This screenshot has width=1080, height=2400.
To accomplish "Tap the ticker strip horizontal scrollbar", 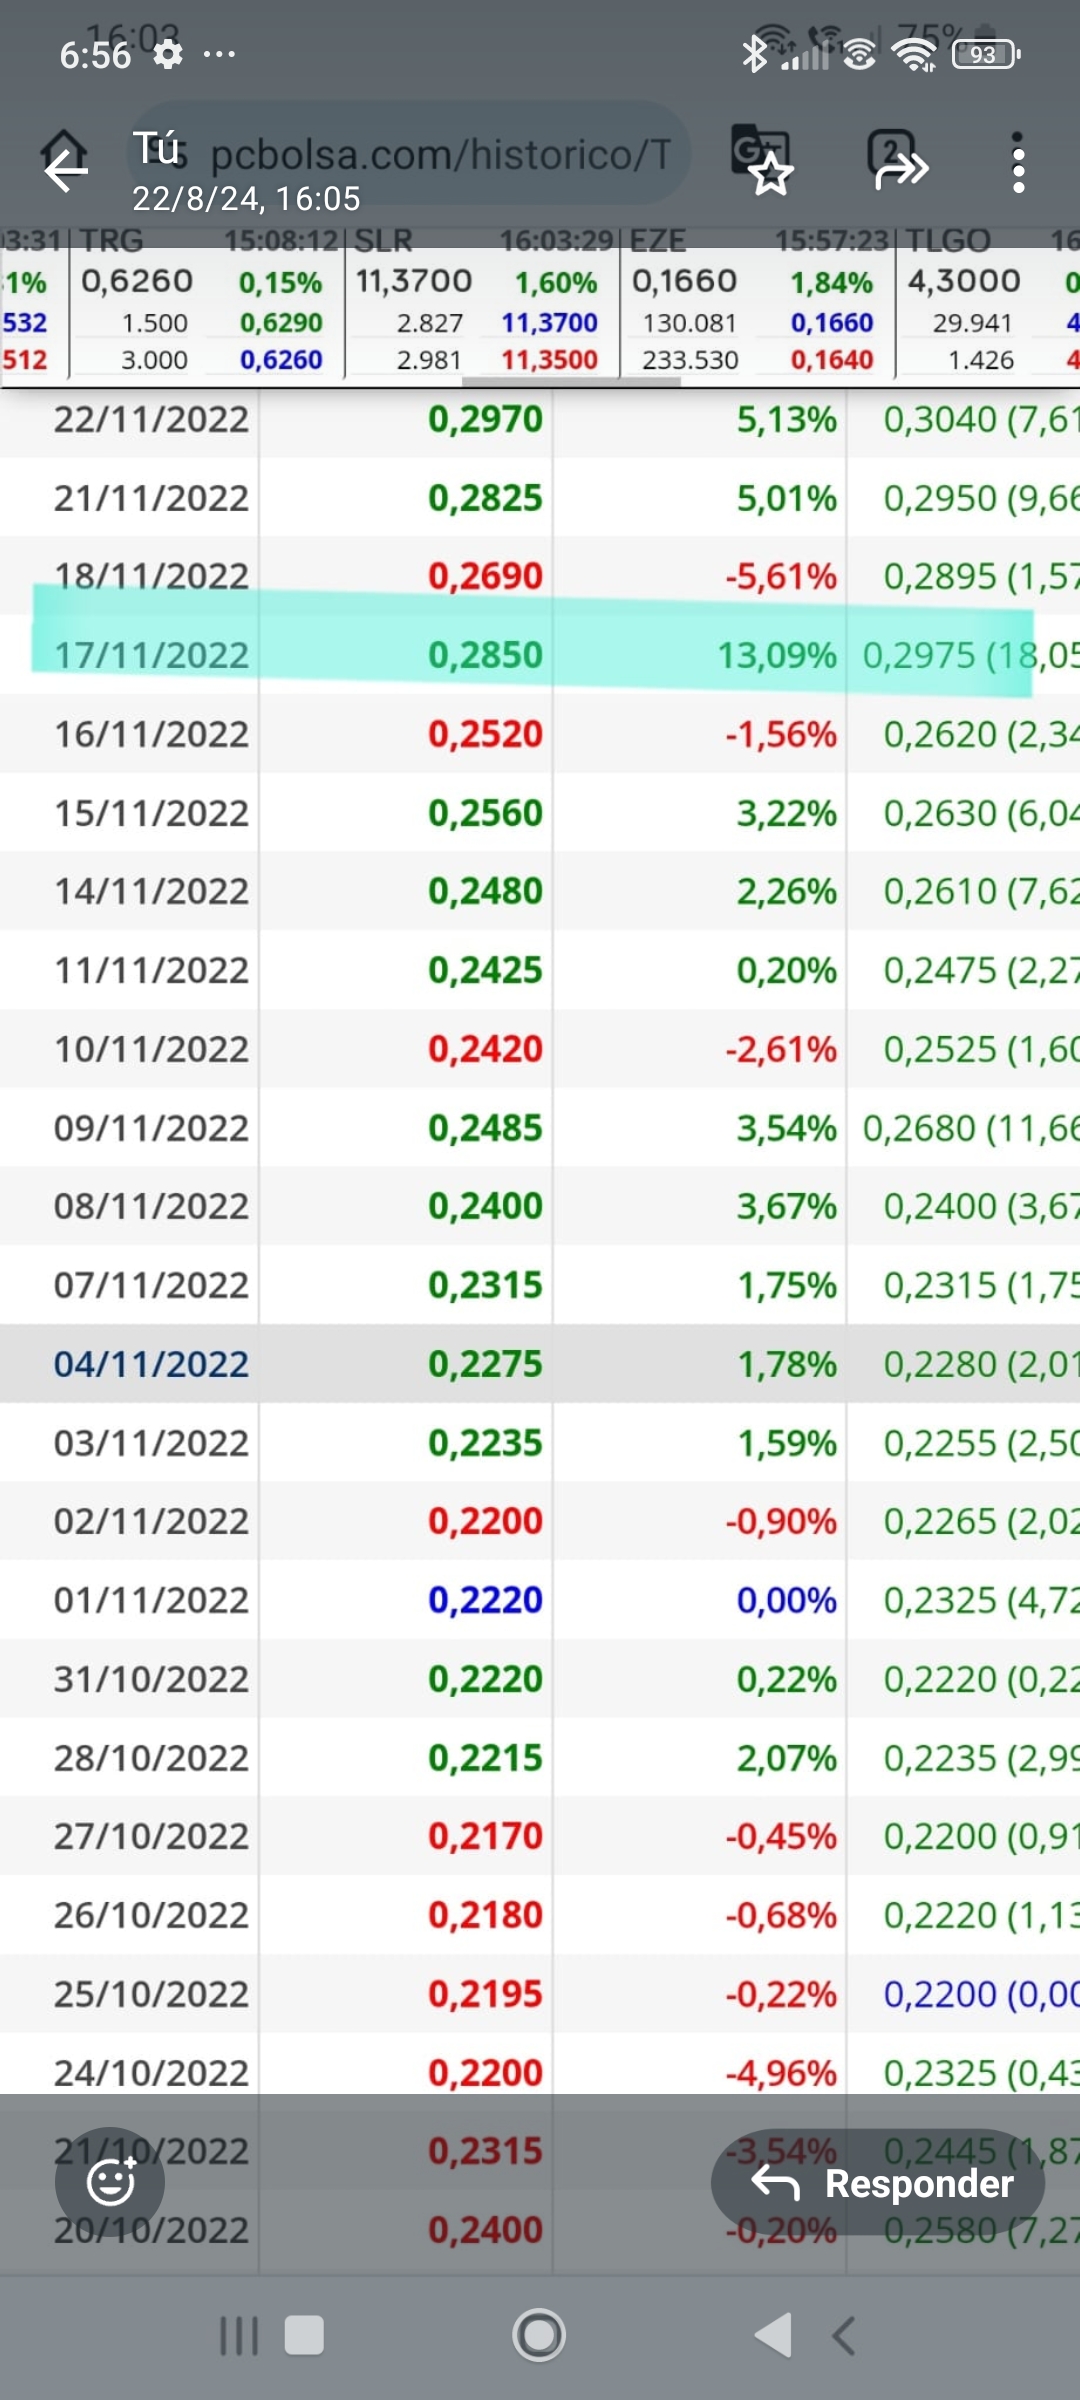I will coord(572,381).
